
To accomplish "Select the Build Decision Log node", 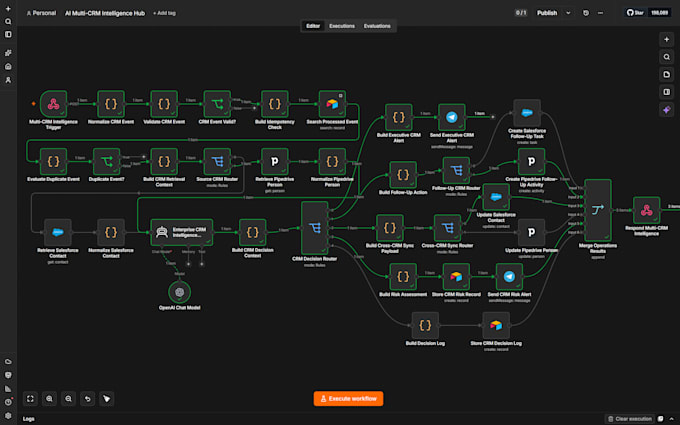I will (425, 325).
